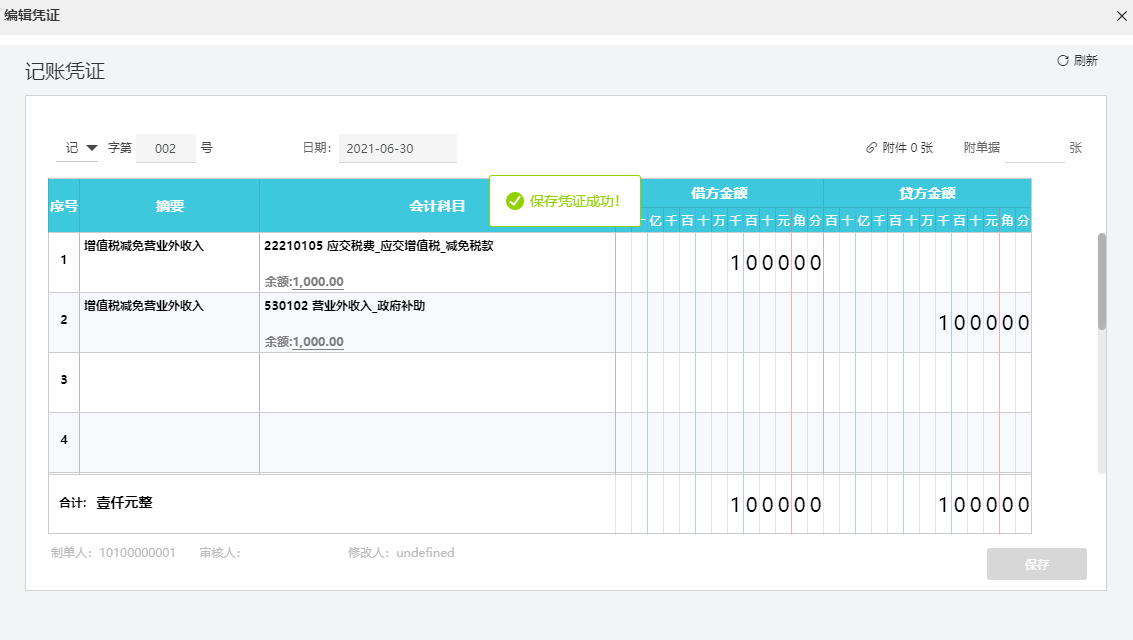This screenshot has width=1133, height=640.
Task: Click the green success checkmark icon
Action: pos(515,201)
